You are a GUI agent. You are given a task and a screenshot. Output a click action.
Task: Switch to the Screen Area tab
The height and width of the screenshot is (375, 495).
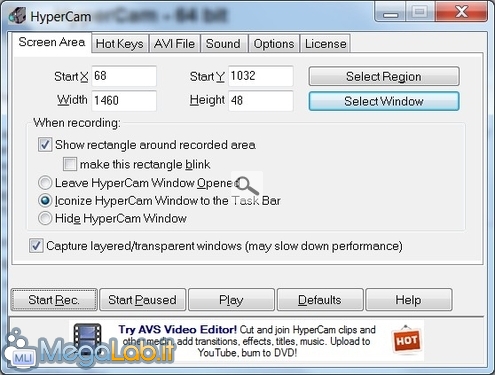coord(52,42)
